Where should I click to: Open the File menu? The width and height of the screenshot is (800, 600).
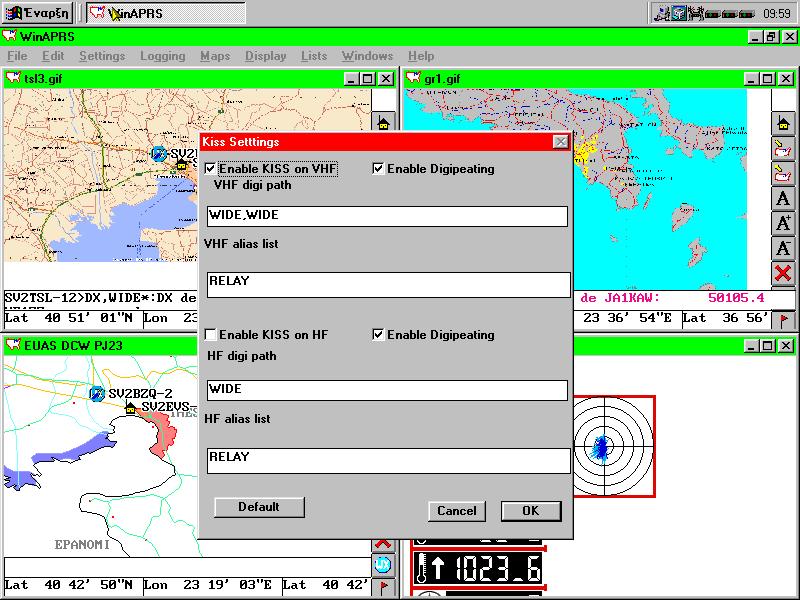(17, 56)
